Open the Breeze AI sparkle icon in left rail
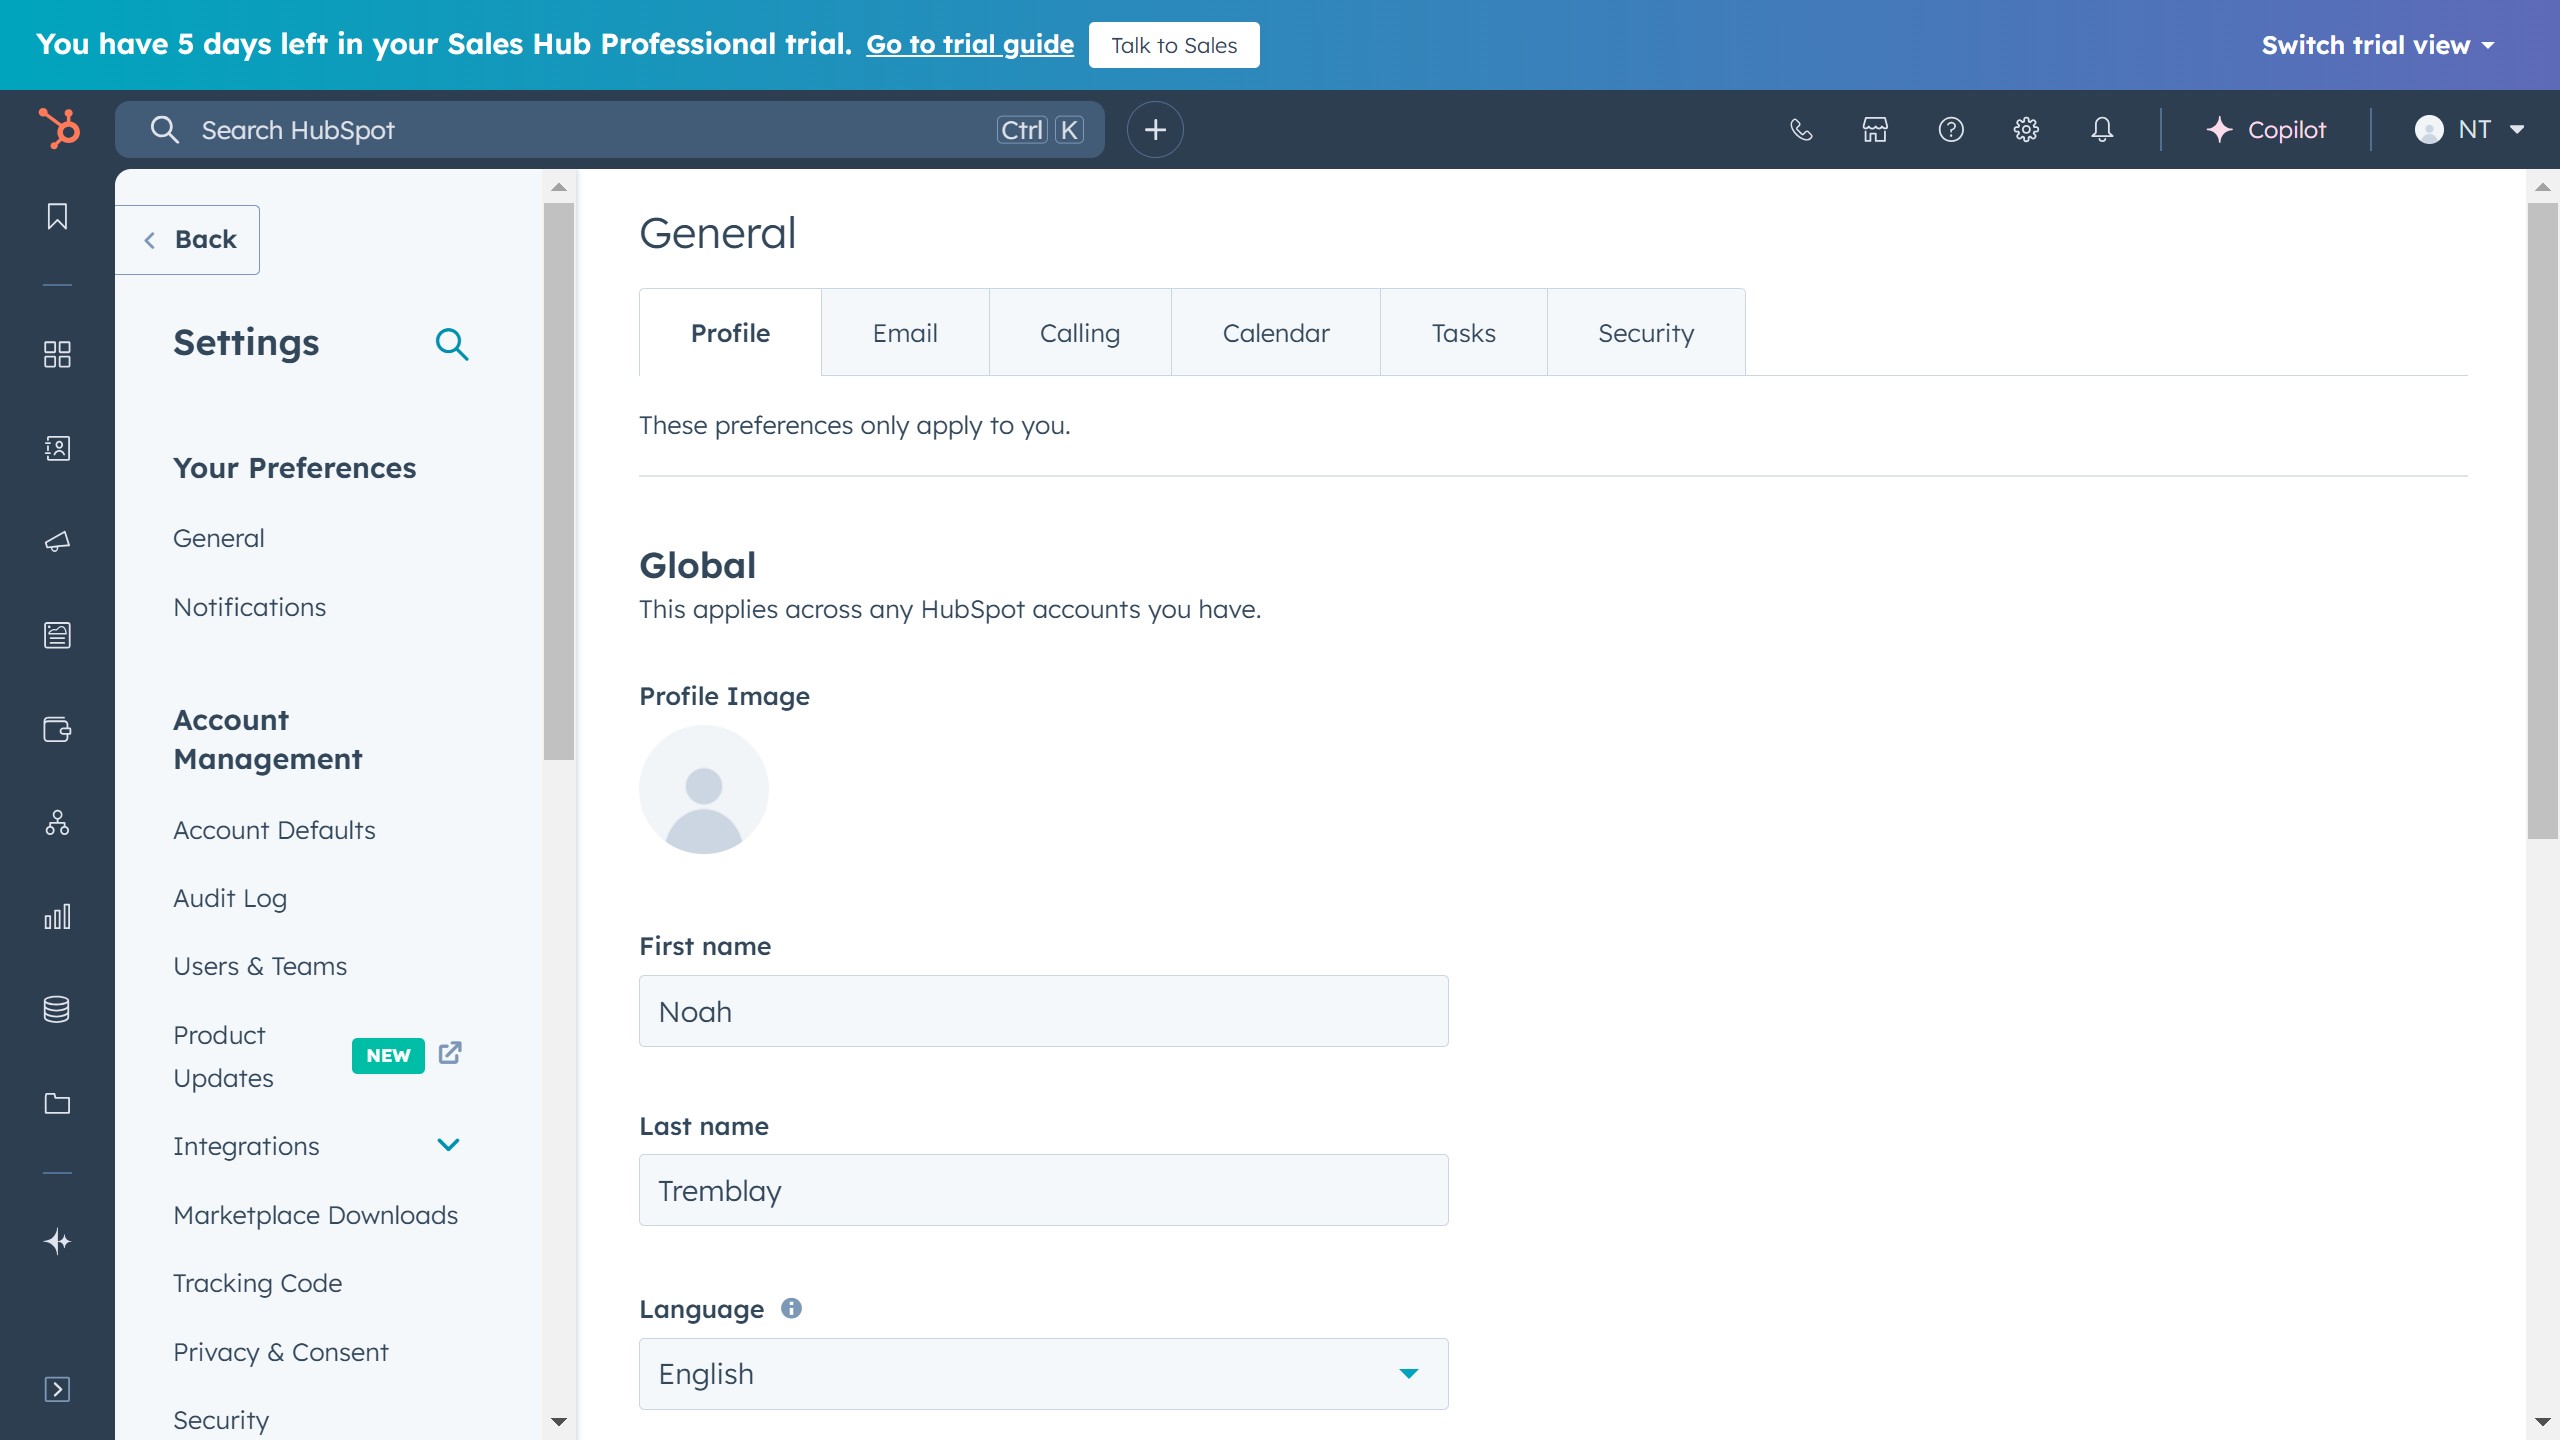Viewport: 2560px width, 1440px height. (x=57, y=1241)
